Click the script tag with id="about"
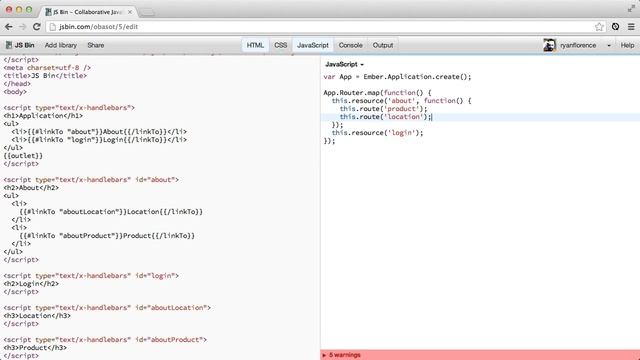The width and height of the screenshot is (640, 360). pyautogui.click(x=91, y=180)
